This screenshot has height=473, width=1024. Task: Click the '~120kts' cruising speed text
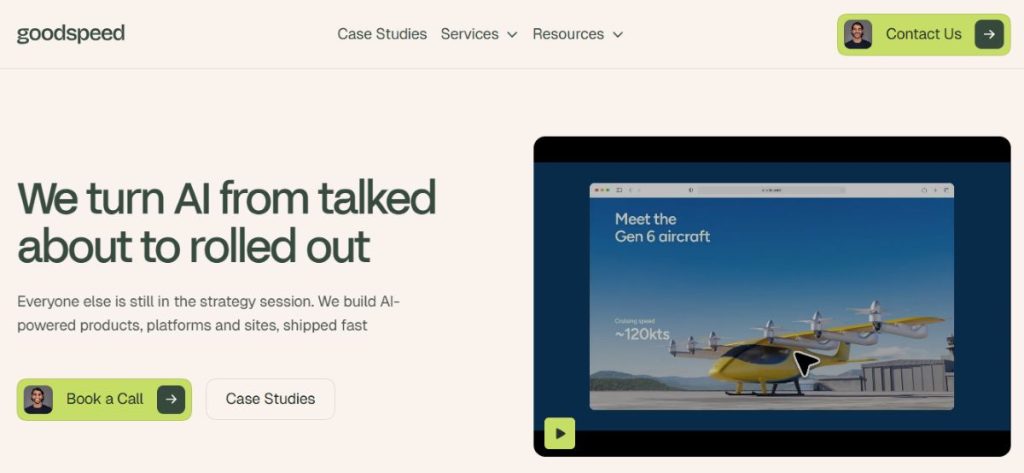pyautogui.click(x=642, y=334)
